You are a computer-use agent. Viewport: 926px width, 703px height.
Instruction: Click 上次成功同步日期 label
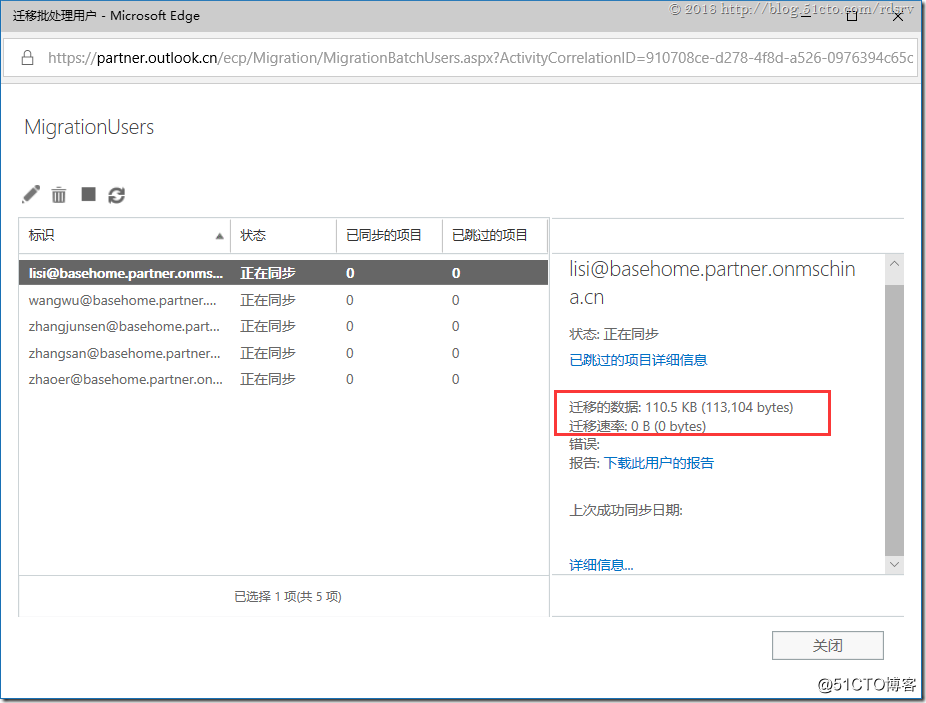[625, 510]
